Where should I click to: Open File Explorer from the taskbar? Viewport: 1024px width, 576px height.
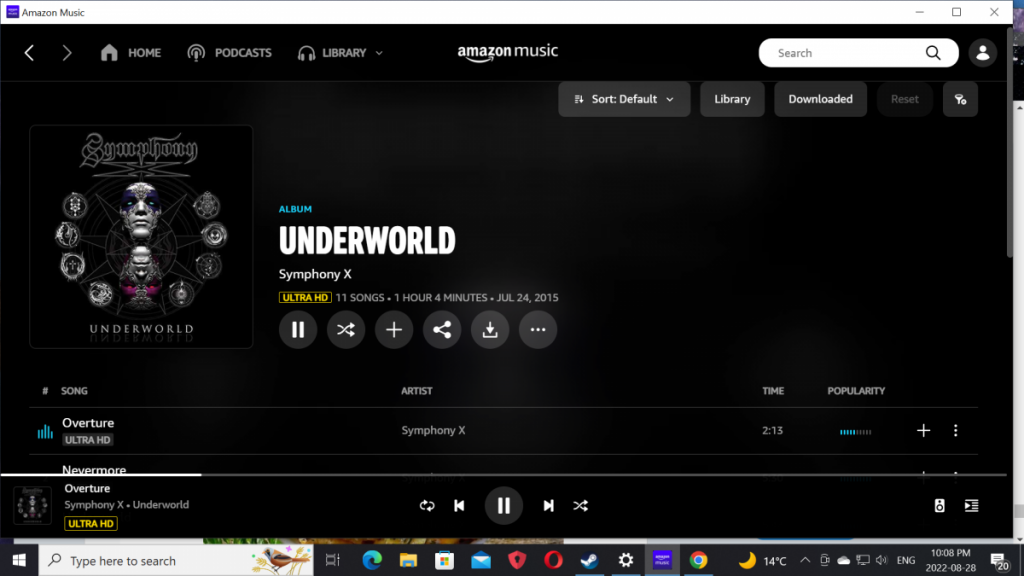click(x=408, y=560)
